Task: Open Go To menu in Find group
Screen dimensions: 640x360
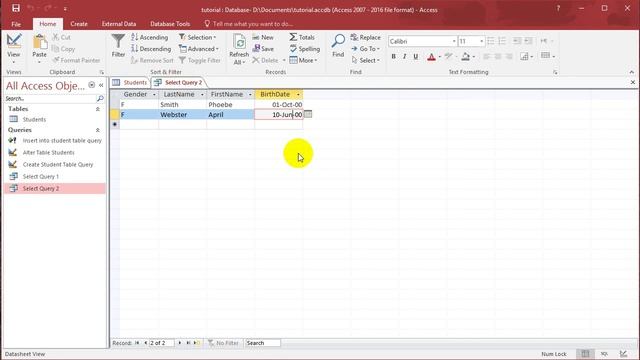Action: pos(365,49)
